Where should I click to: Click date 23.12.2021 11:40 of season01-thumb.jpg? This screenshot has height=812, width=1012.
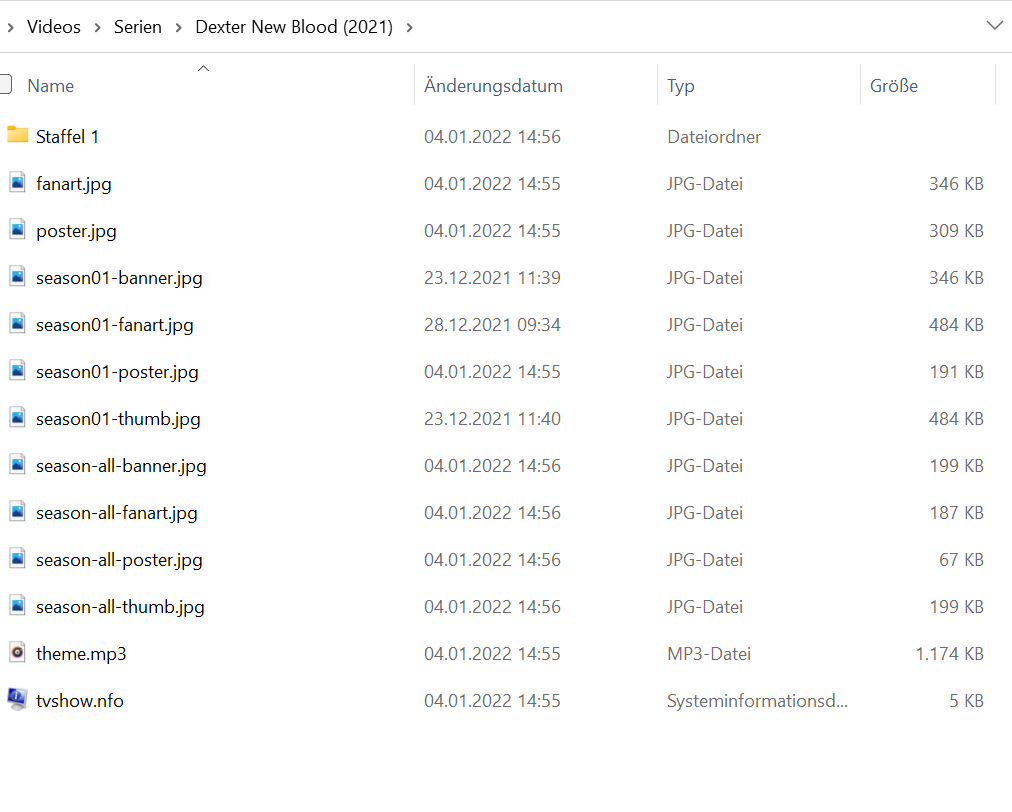(492, 419)
